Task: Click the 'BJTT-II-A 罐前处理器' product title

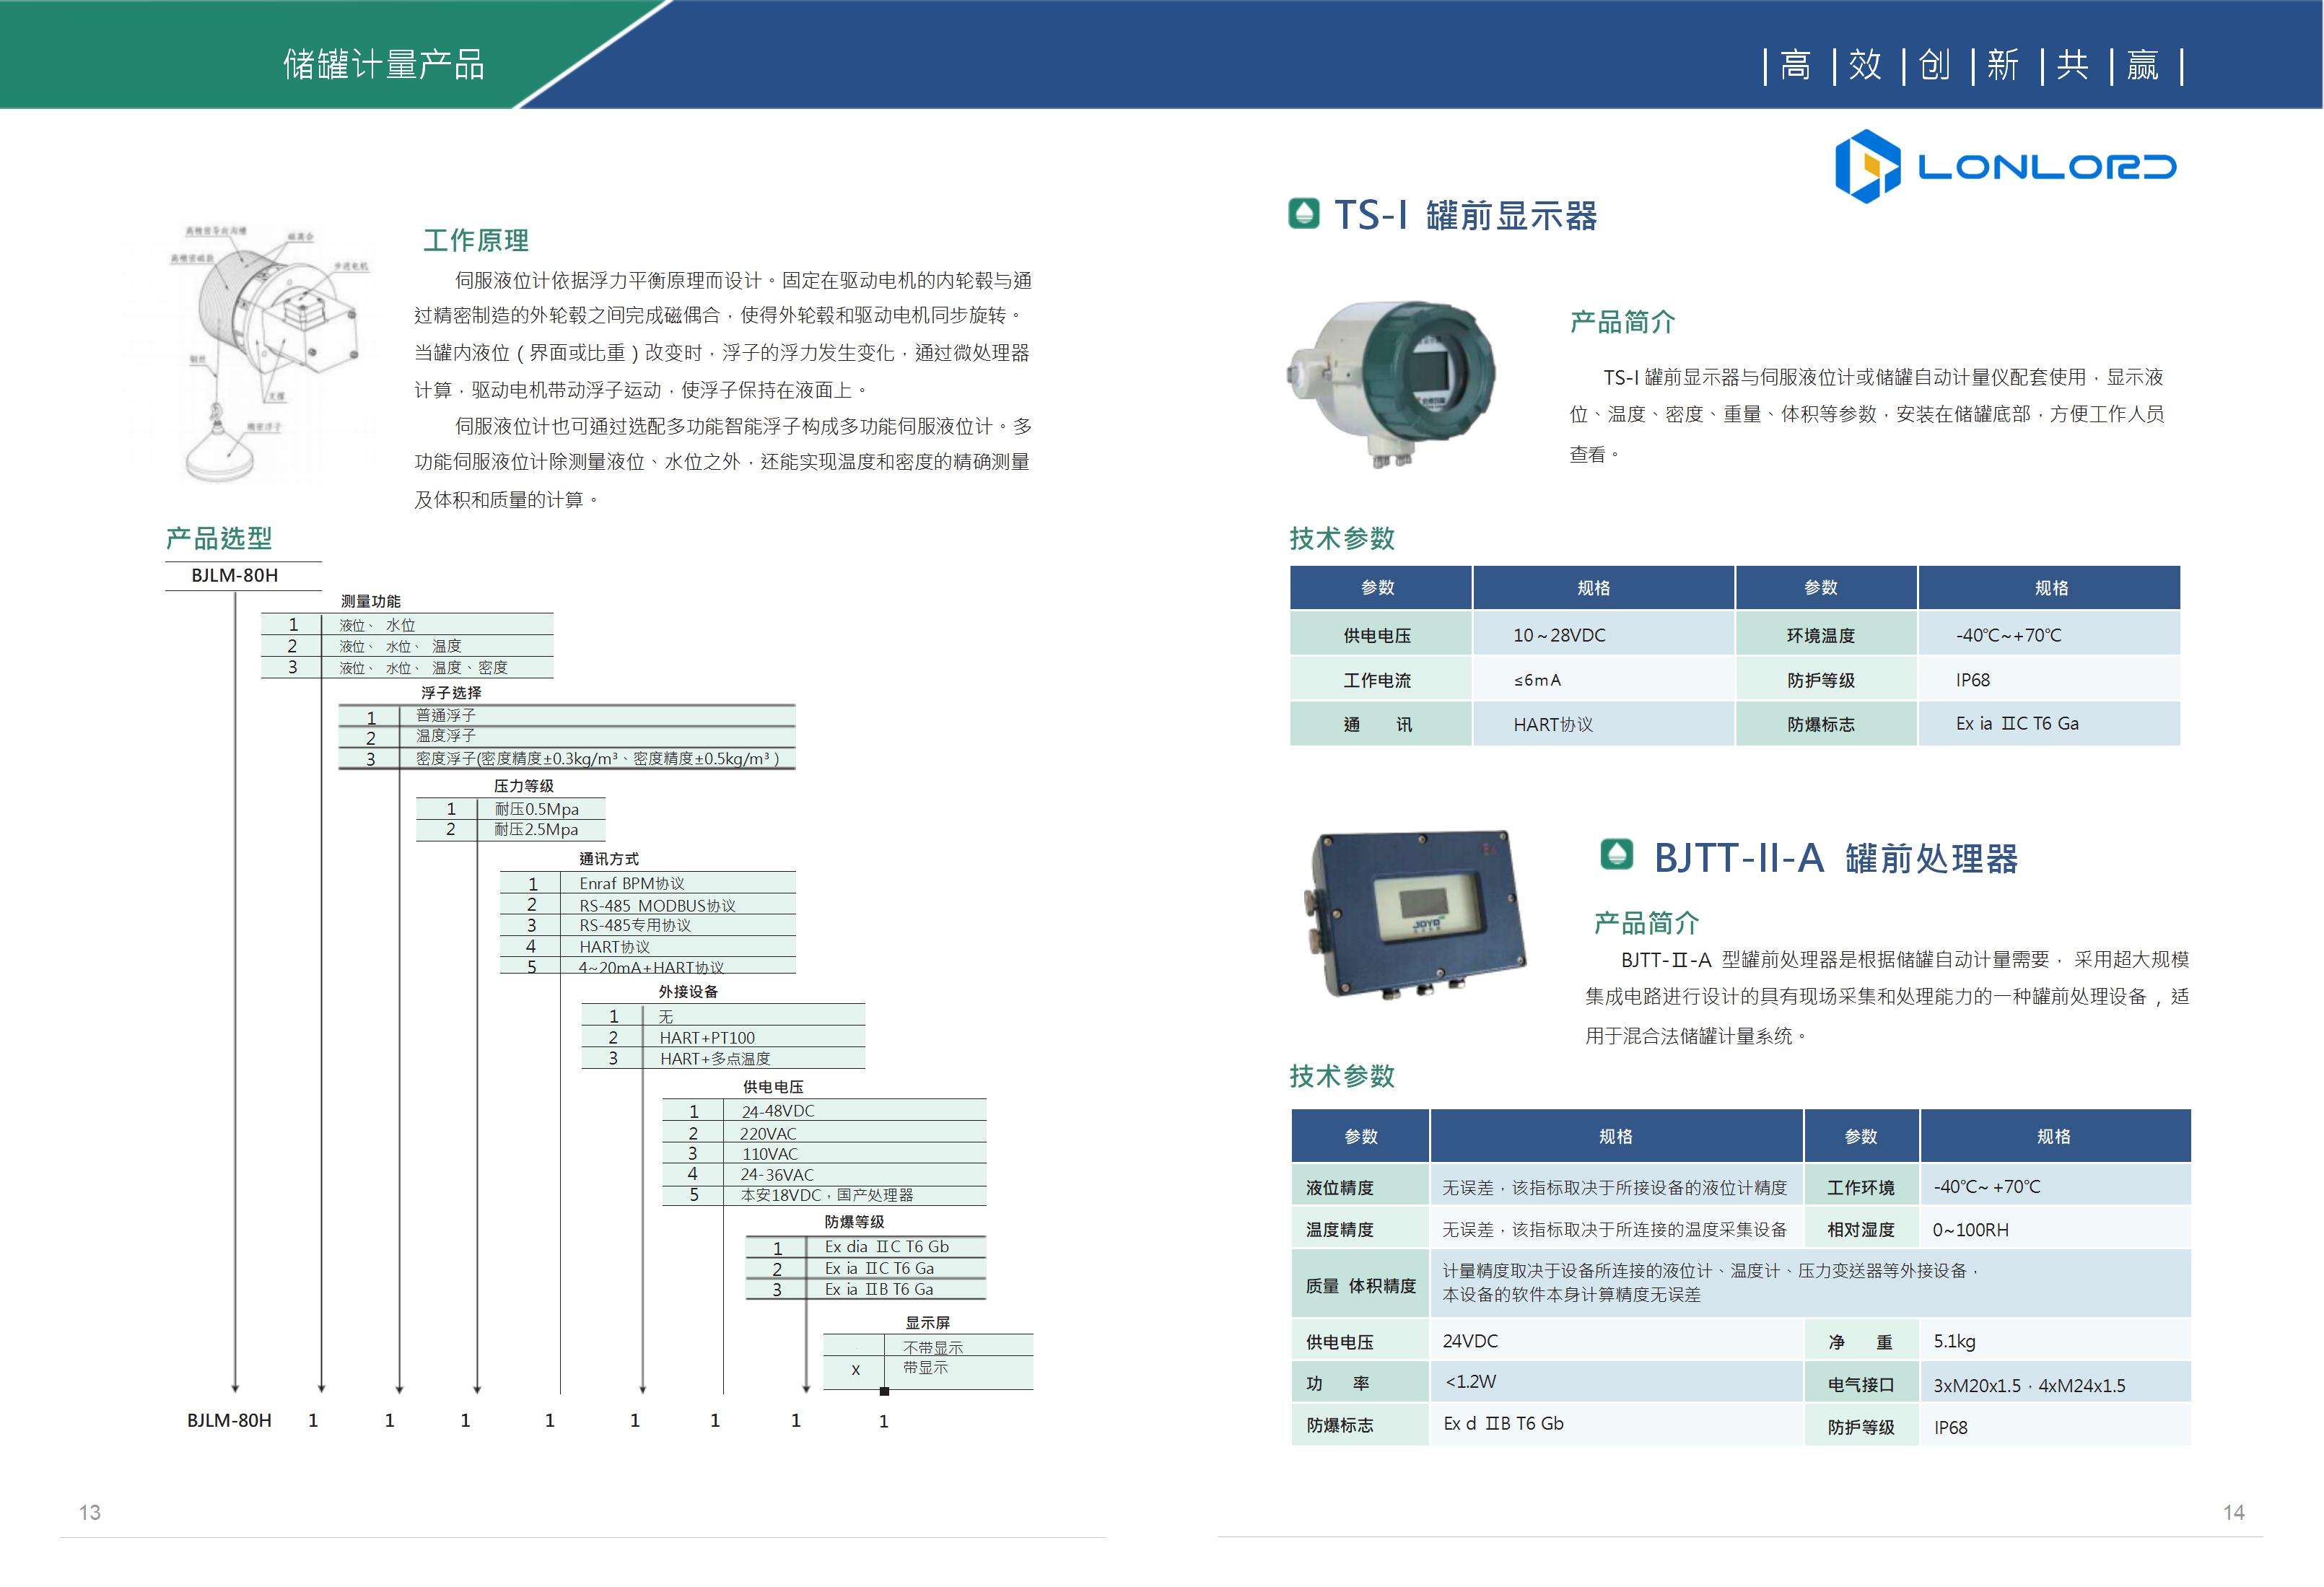Action: (1836, 858)
